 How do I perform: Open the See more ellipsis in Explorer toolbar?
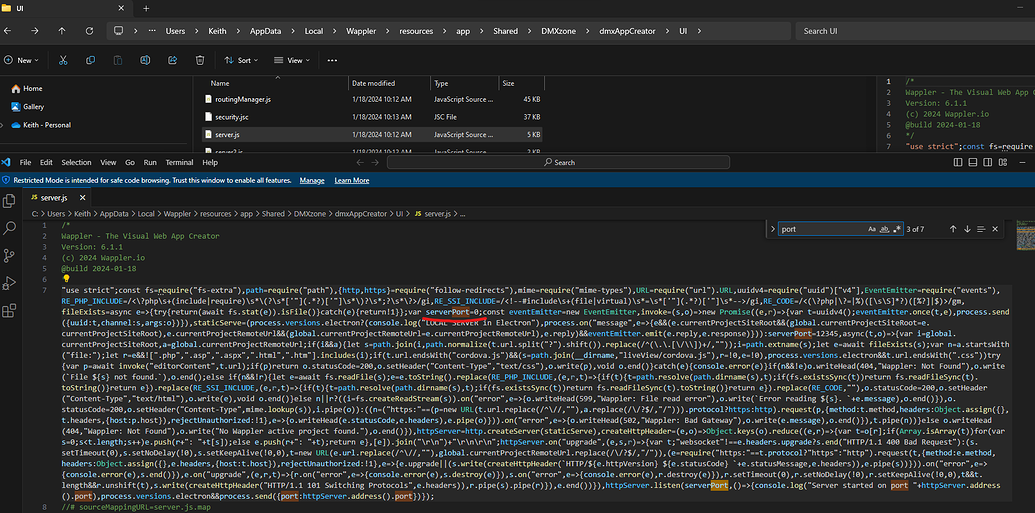pyautogui.click(x=332, y=60)
